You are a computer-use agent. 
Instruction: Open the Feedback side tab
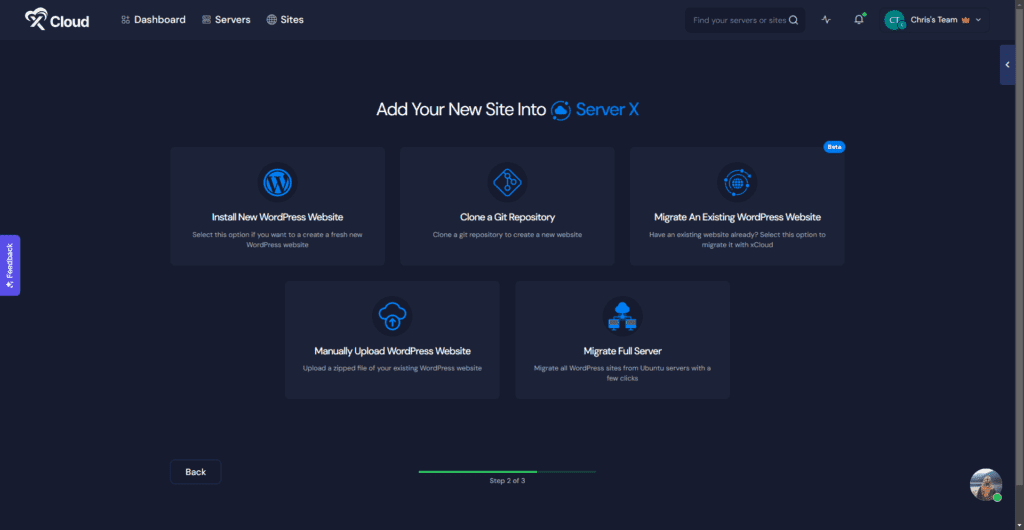pyautogui.click(x=10, y=265)
